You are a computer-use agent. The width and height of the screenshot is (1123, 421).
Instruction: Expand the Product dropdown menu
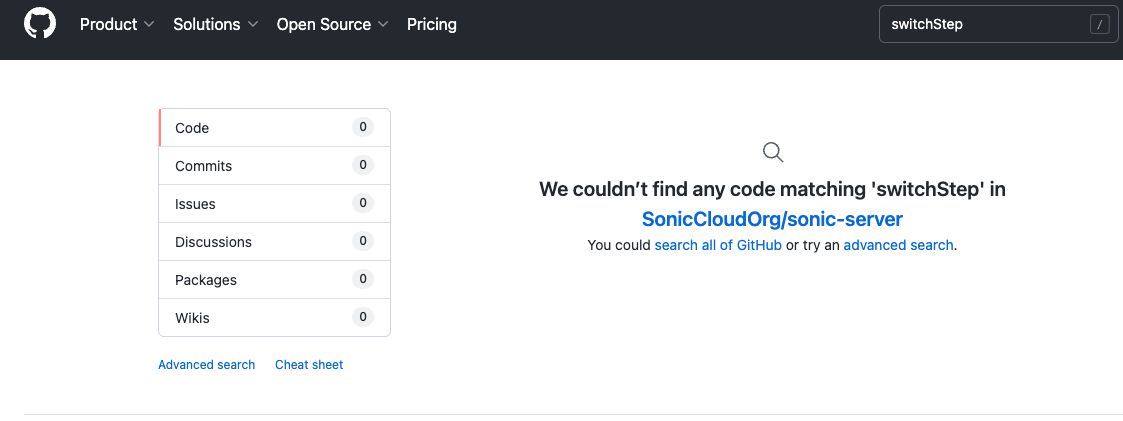(x=117, y=24)
